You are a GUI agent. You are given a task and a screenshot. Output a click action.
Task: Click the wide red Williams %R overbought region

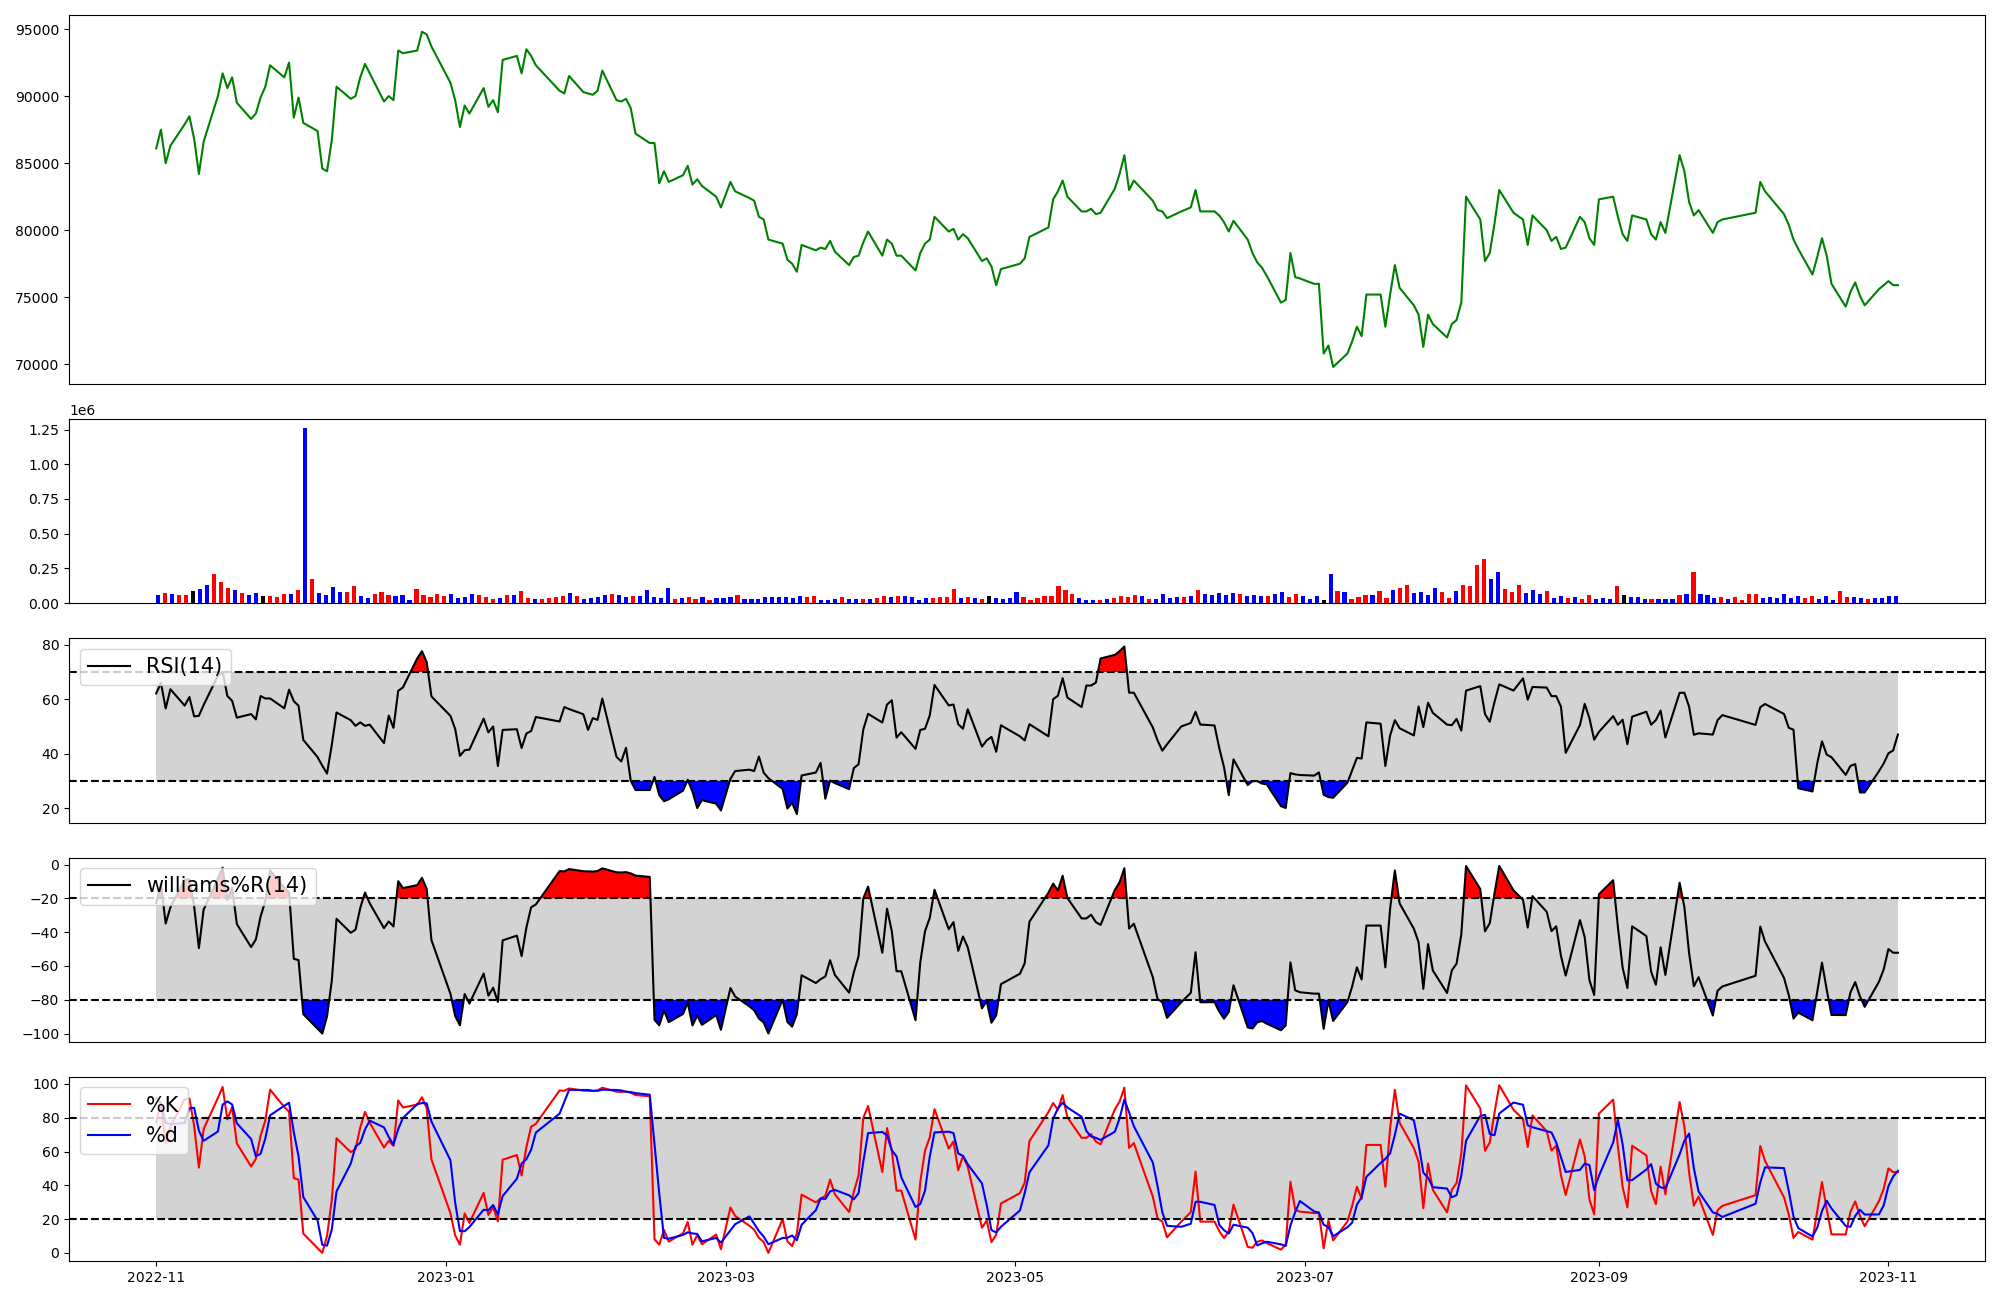click(600, 884)
